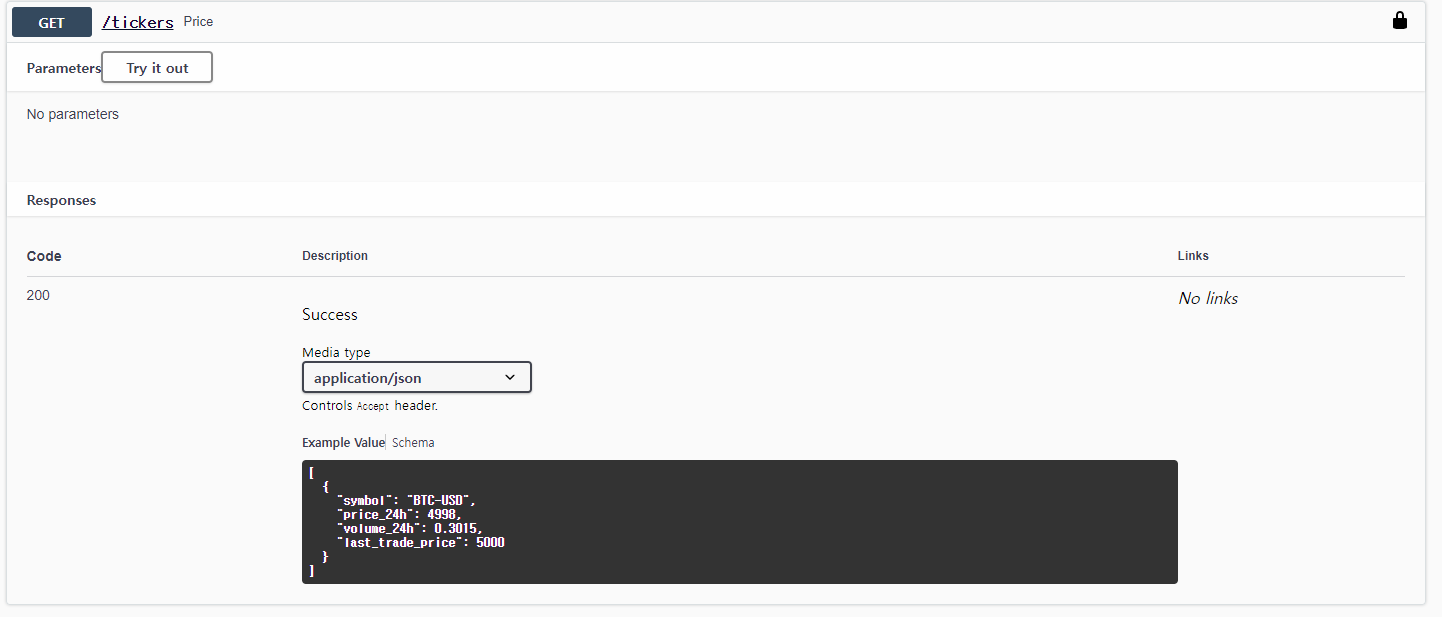
Task: Click the Parameters section heading
Action: click(64, 69)
